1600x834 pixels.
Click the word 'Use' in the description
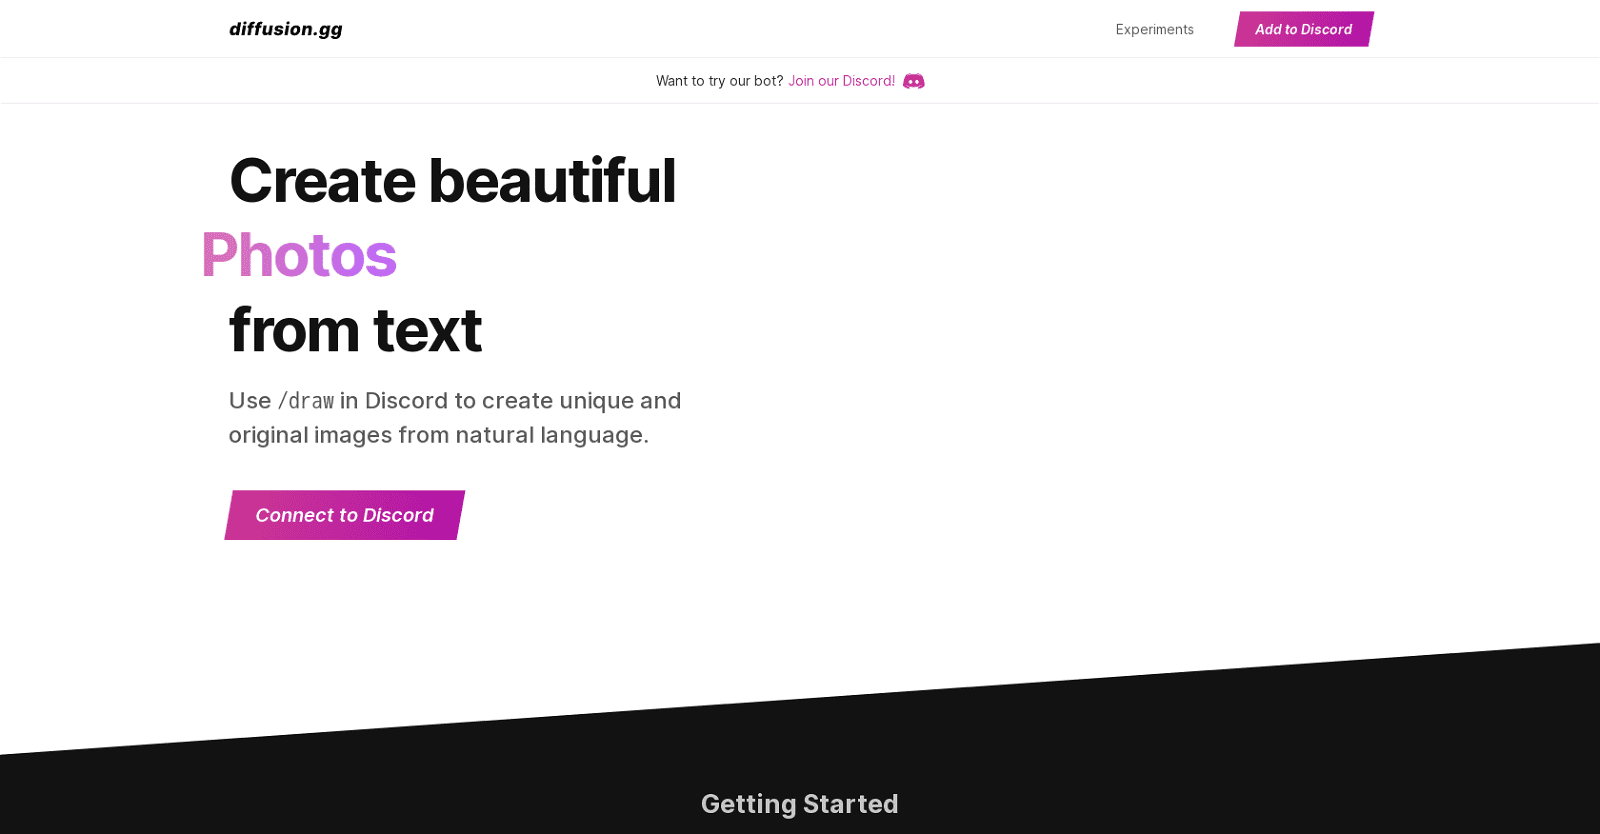tap(250, 401)
